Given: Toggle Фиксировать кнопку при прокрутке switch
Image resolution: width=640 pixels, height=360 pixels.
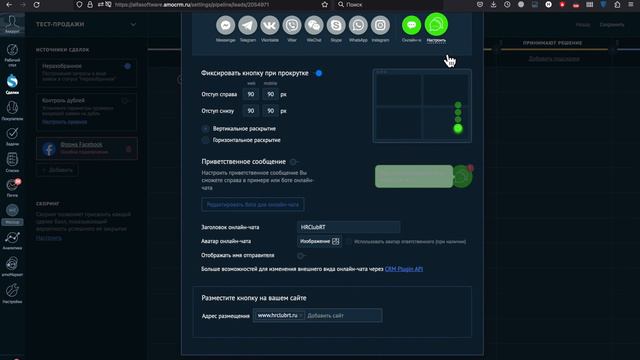Looking at the screenshot, I should [319, 73].
